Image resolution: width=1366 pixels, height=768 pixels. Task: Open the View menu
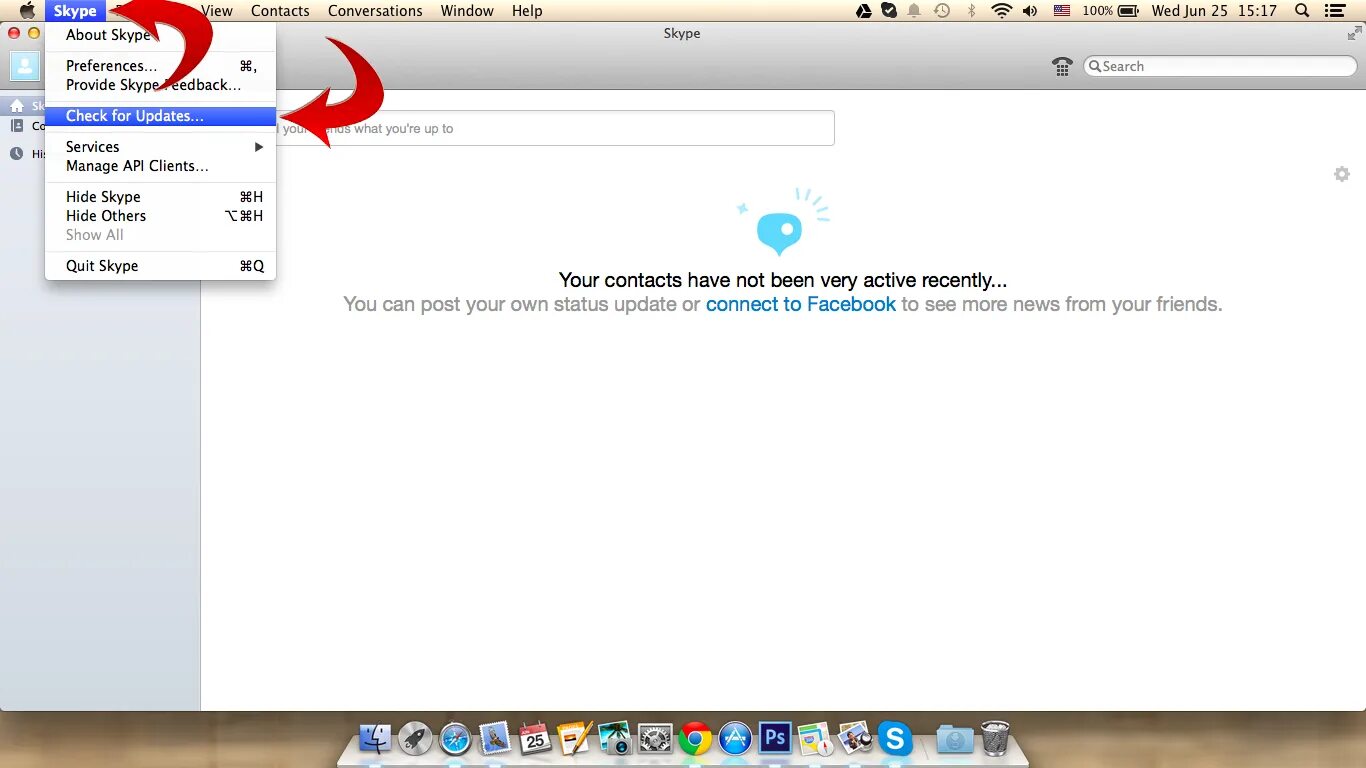(217, 11)
